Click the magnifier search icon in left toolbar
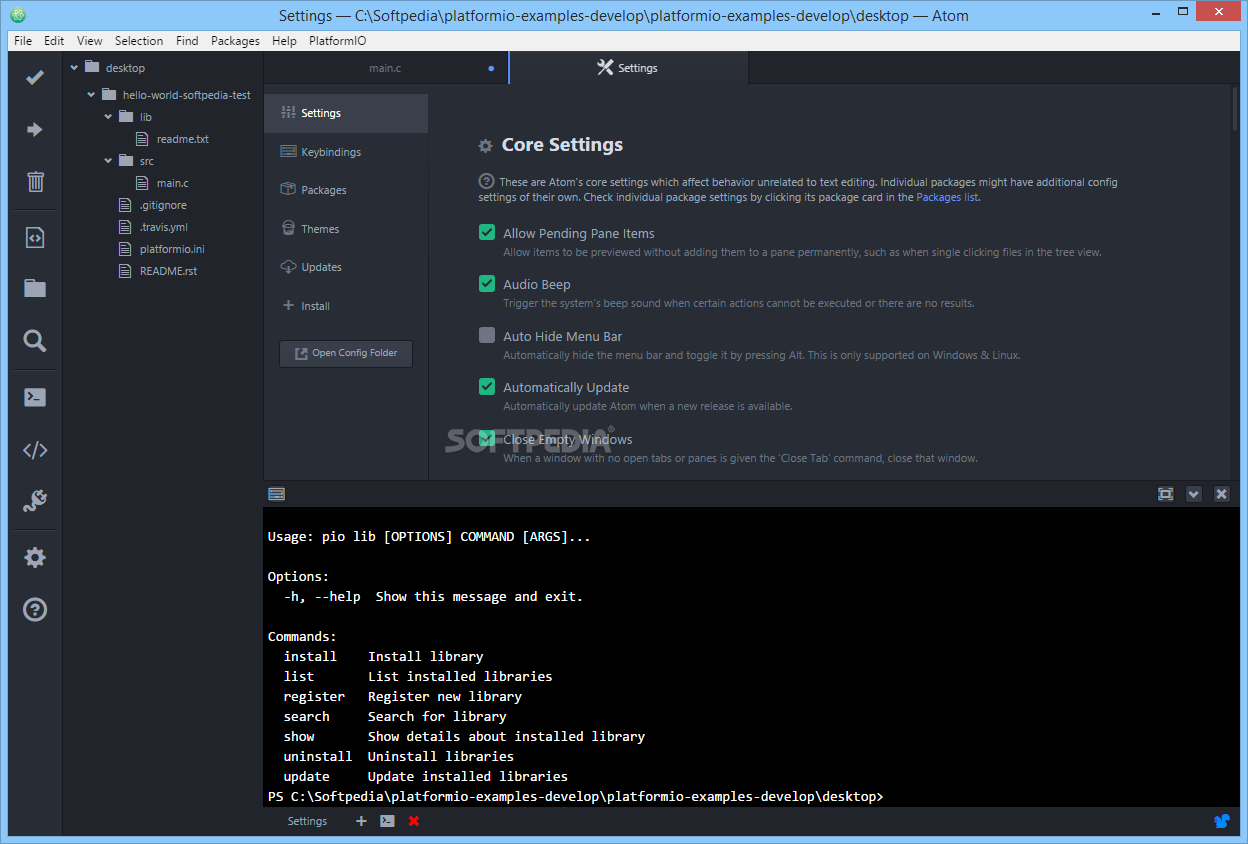The height and width of the screenshot is (844, 1248). point(35,341)
